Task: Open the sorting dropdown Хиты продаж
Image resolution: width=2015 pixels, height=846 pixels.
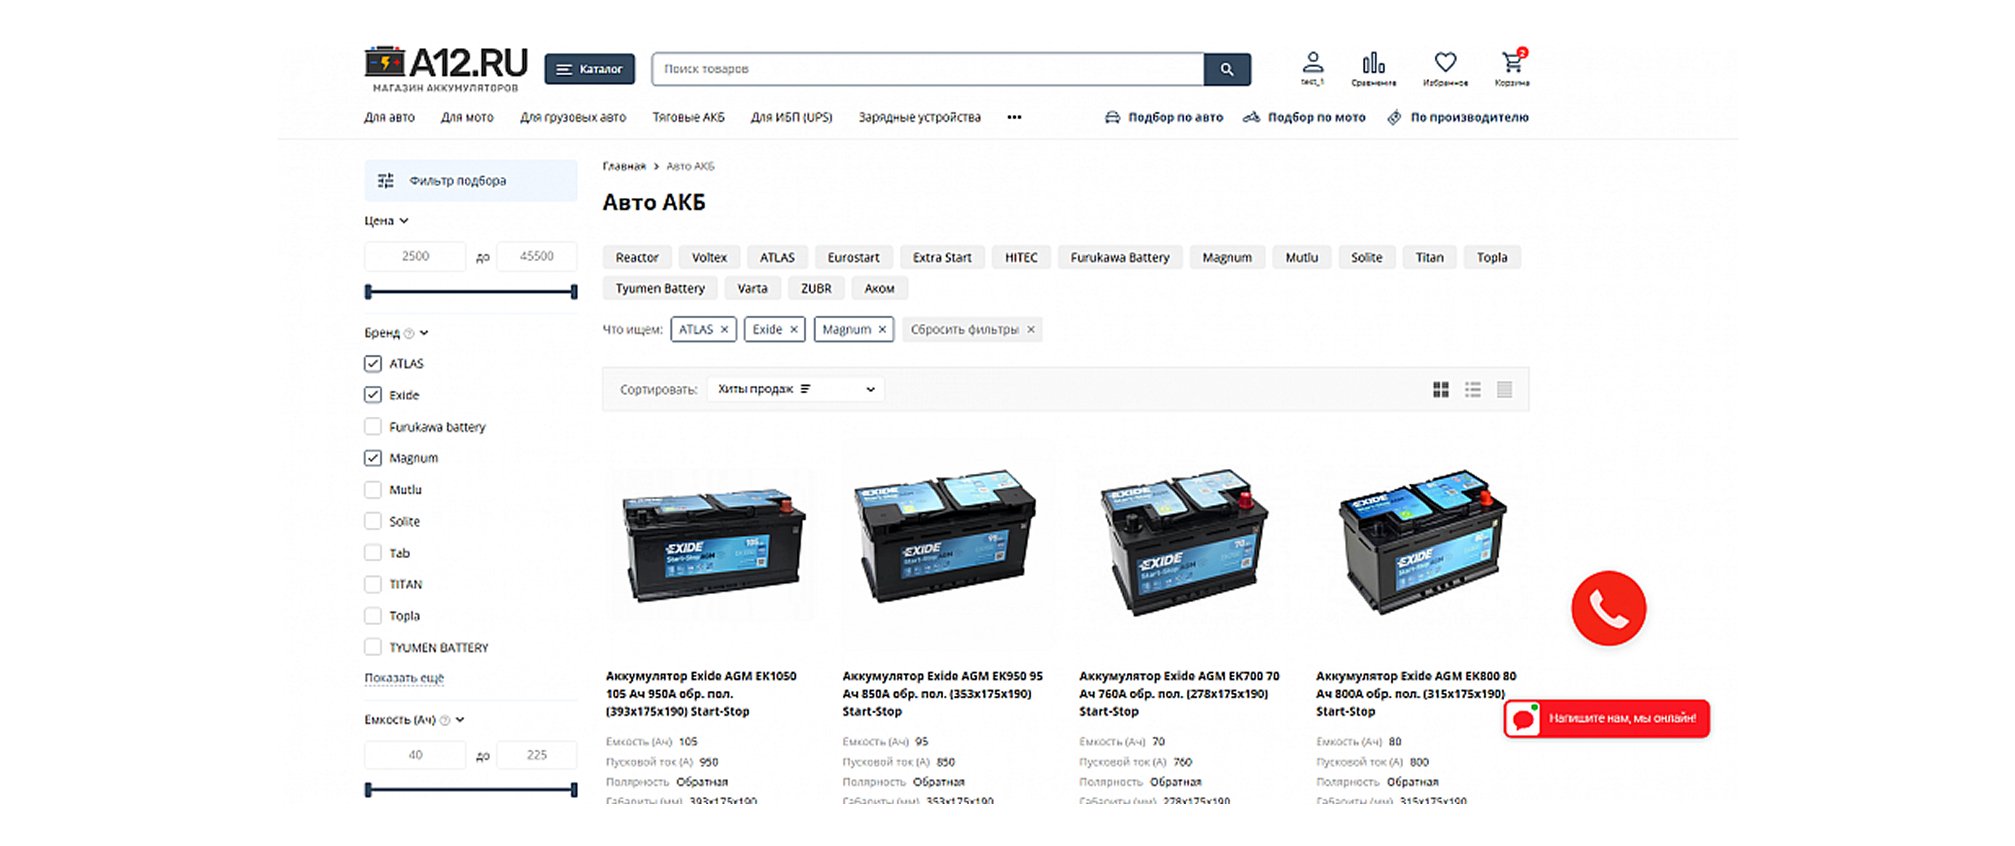Action: coord(796,389)
